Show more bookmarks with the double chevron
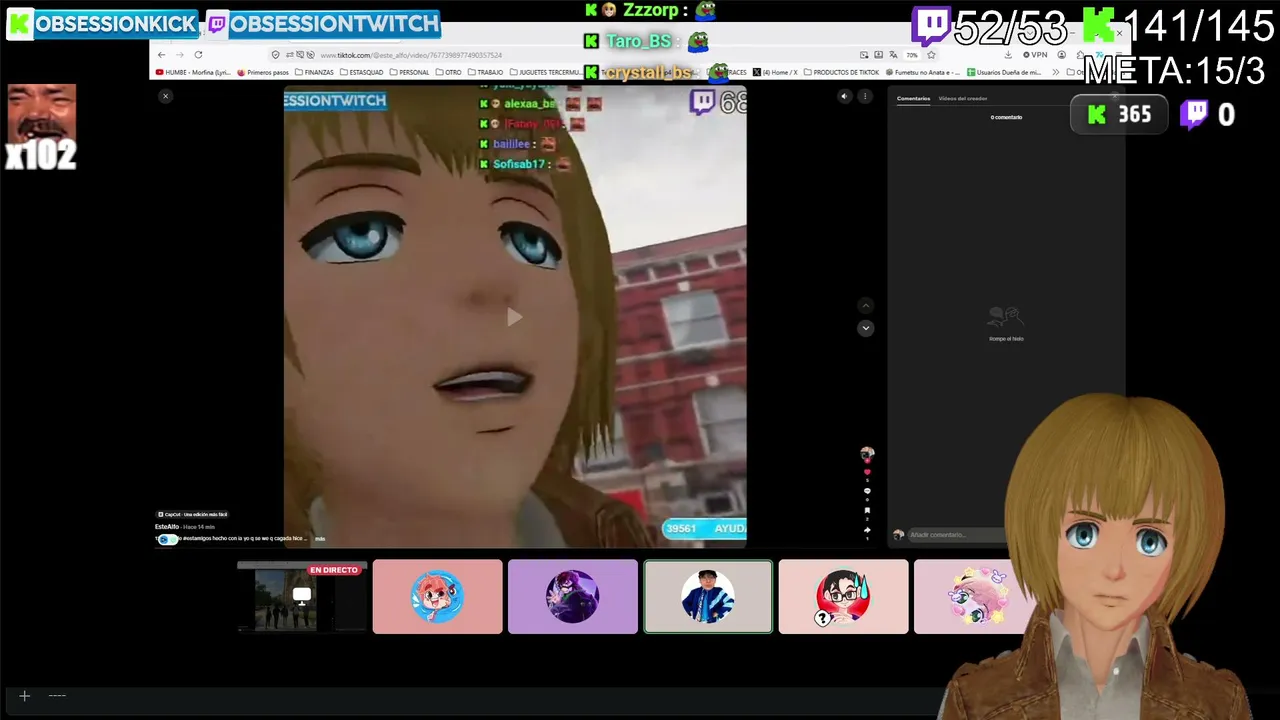1280x720 pixels. pyautogui.click(x=1056, y=72)
